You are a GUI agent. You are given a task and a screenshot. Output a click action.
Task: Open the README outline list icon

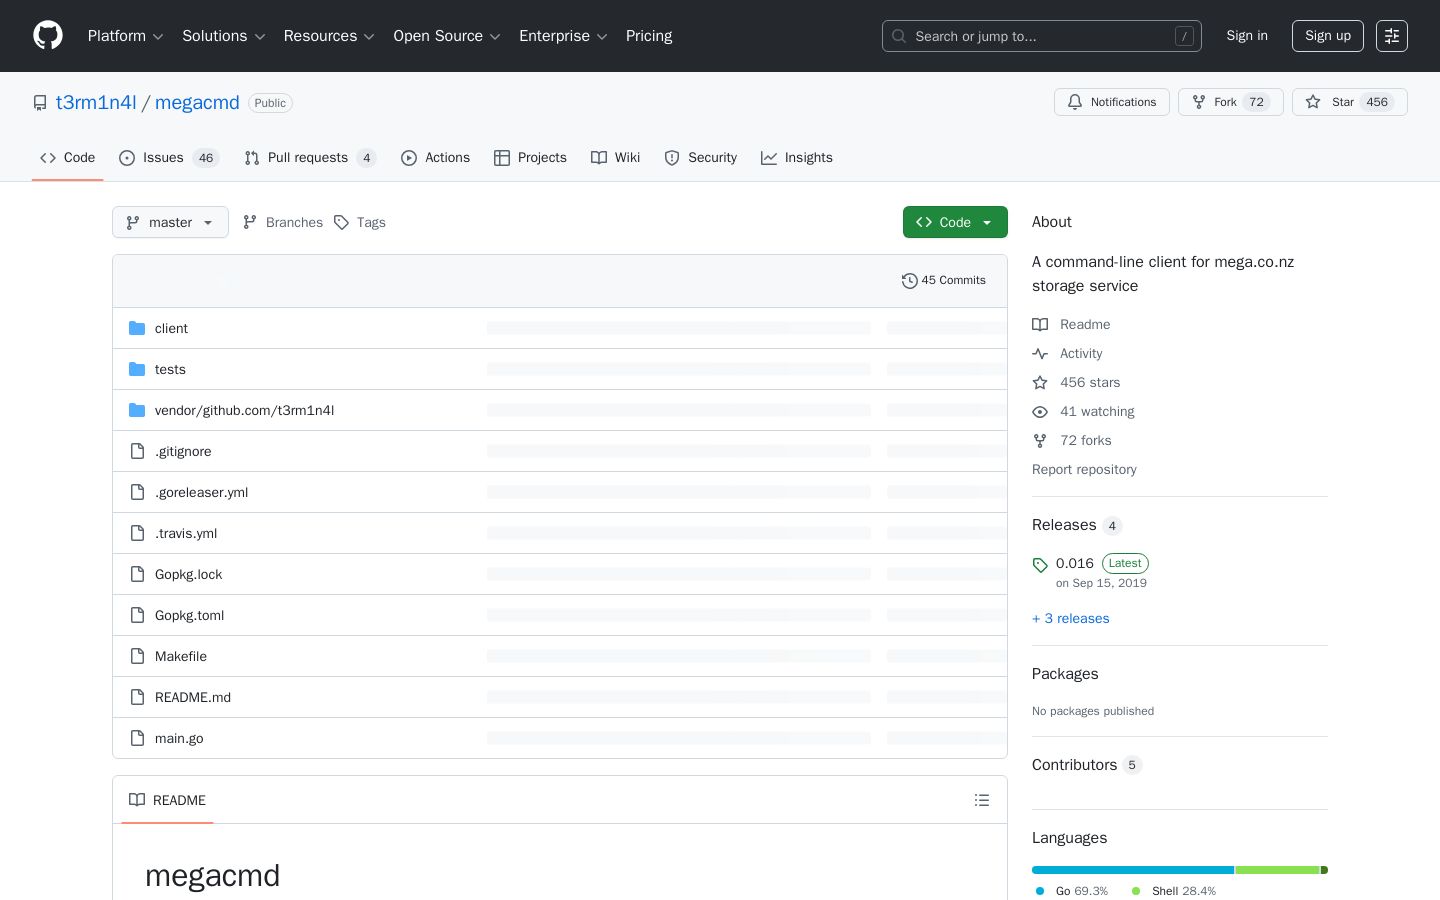(982, 800)
